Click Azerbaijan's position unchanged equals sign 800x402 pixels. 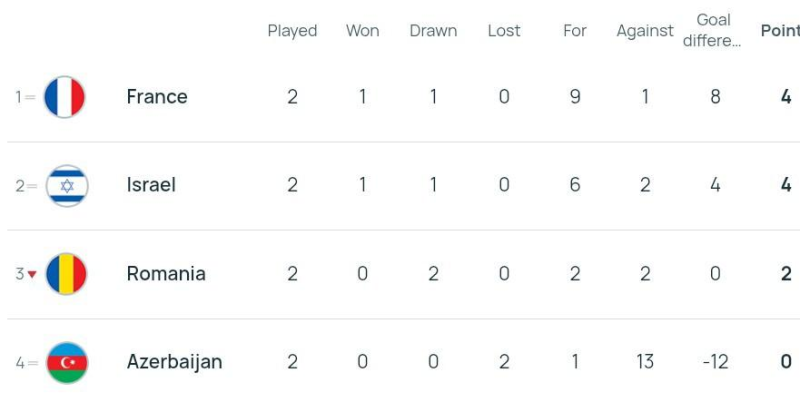pyautogui.click(x=31, y=362)
